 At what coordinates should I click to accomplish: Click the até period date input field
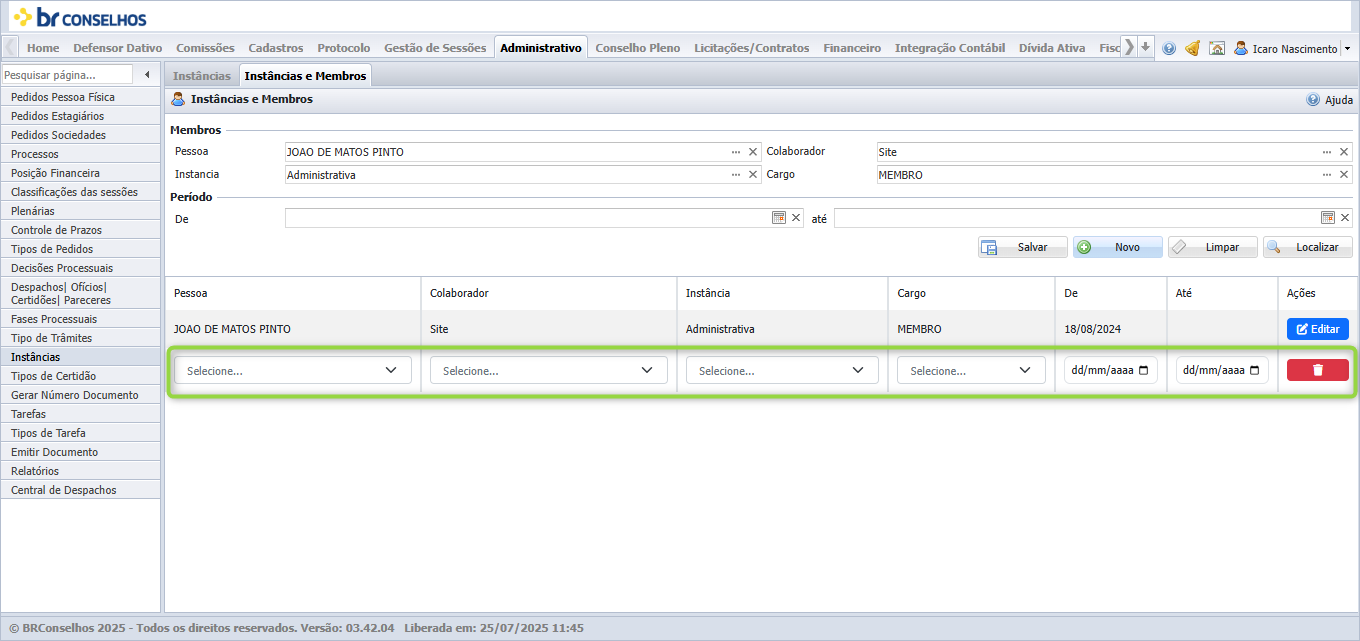[x=1076, y=218]
